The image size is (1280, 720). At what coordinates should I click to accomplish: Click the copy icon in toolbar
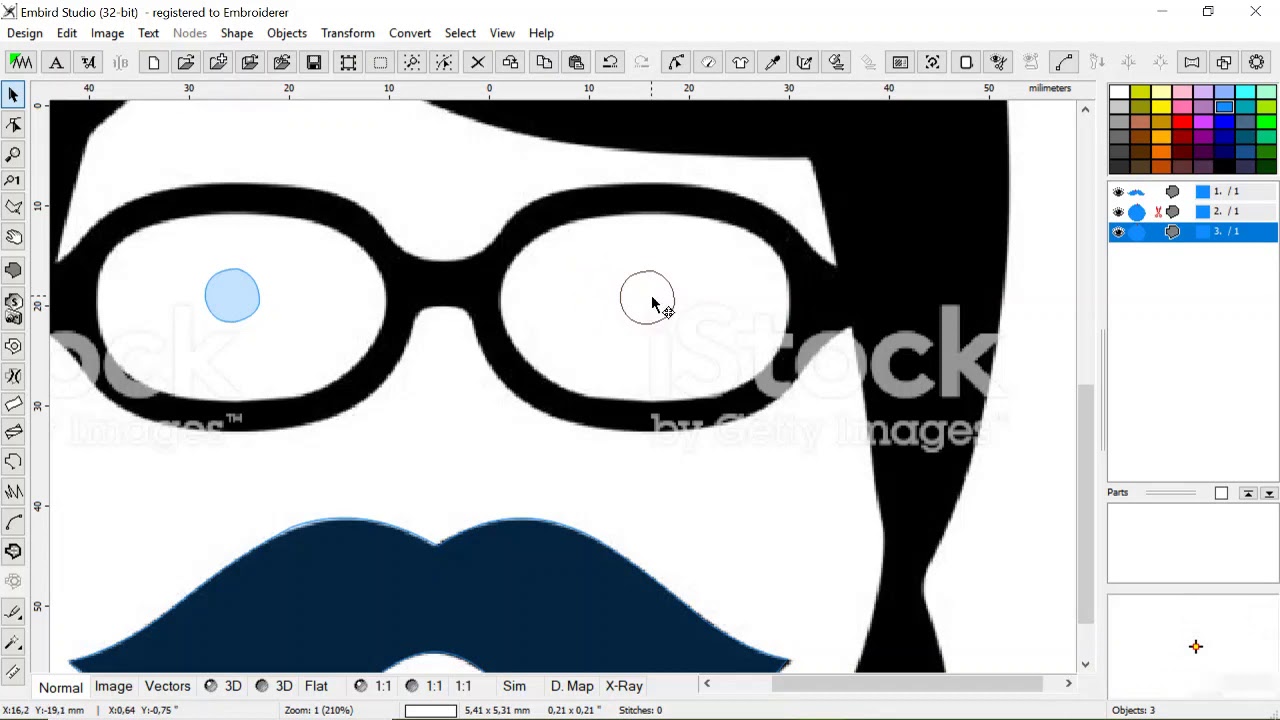click(x=544, y=62)
